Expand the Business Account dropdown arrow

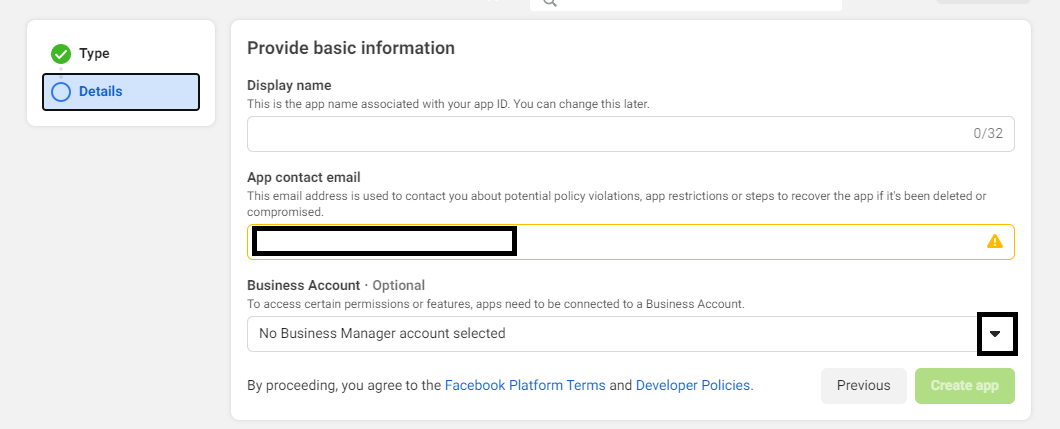click(x=995, y=334)
